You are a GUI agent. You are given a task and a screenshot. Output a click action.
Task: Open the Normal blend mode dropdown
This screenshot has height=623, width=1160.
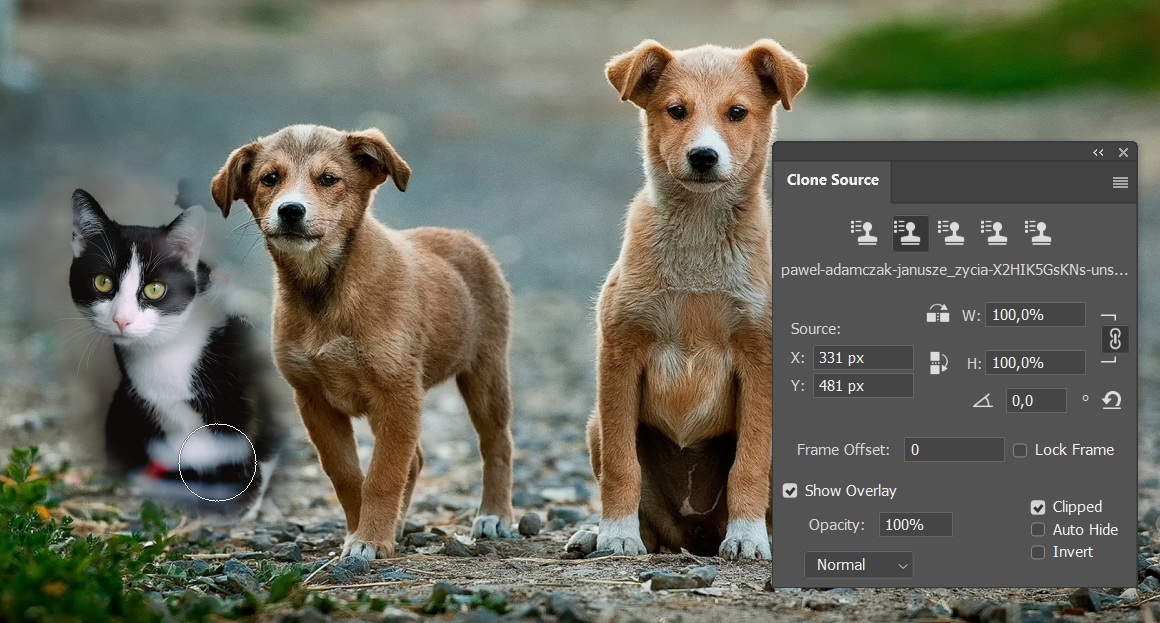coord(858,564)
